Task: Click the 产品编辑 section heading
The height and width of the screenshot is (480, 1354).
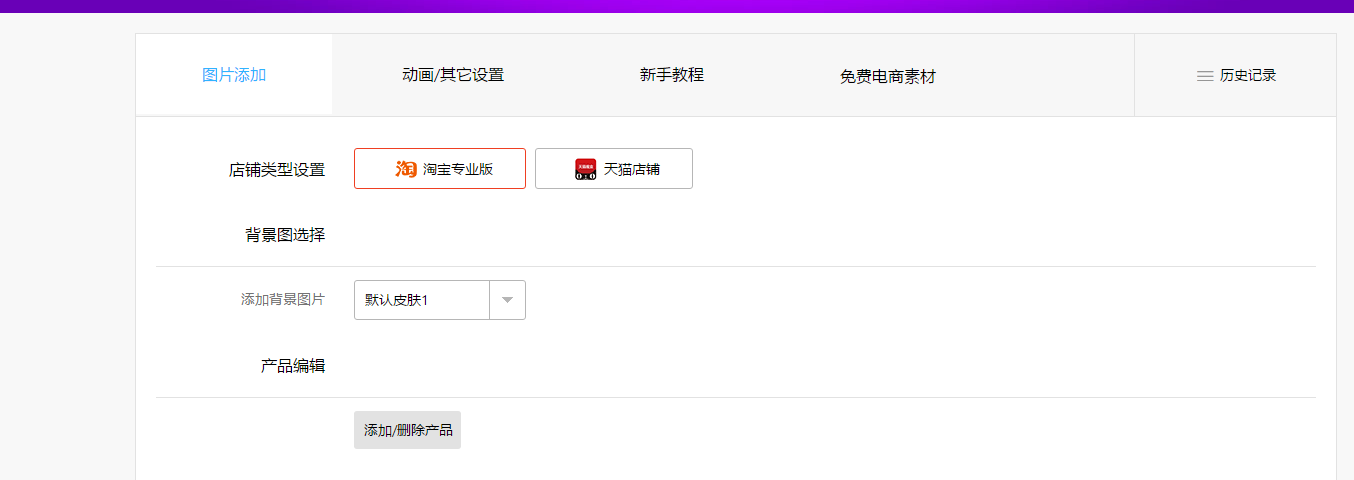Action: tap(293, 366)
